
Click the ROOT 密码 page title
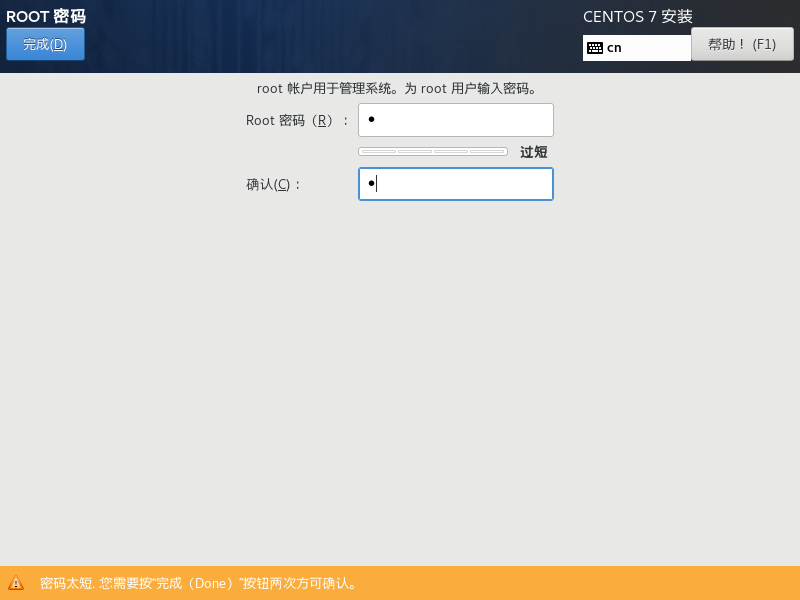click(x=46, y=16)
